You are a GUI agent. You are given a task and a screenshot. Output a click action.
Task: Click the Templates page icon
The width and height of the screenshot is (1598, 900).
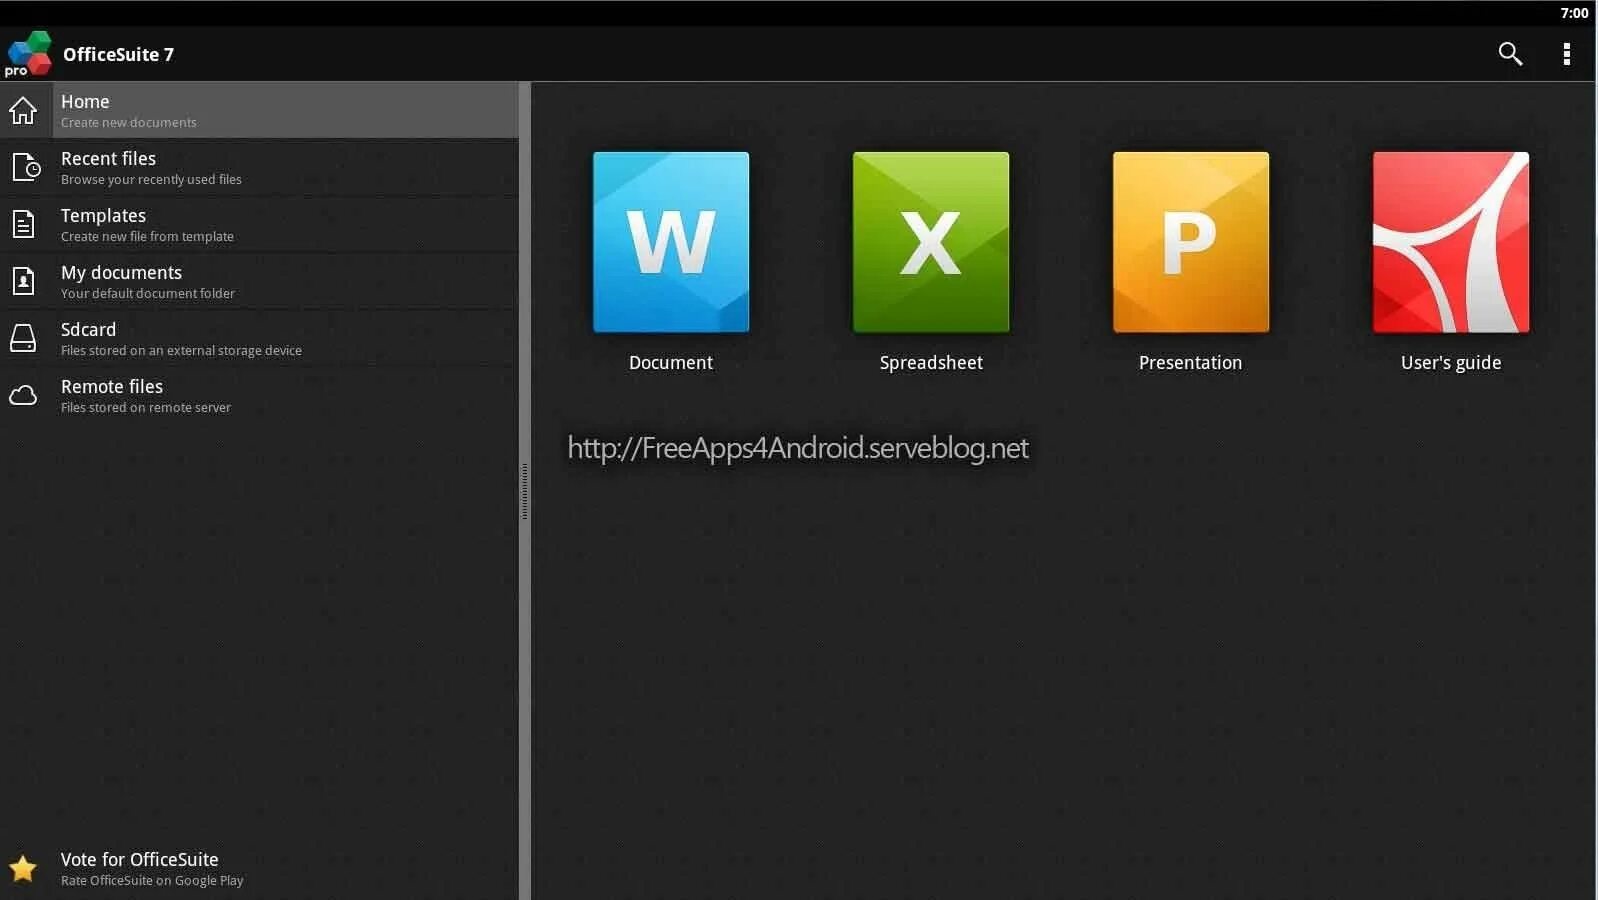point(23,224)
